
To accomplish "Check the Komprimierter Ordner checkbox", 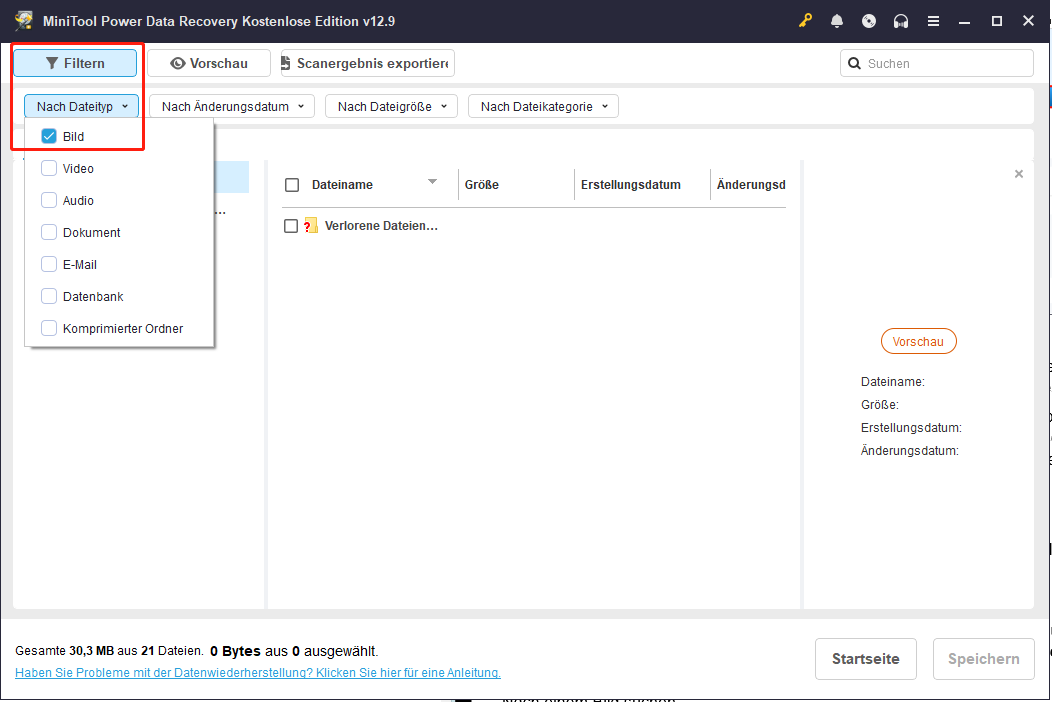I will tap(49, 328).
